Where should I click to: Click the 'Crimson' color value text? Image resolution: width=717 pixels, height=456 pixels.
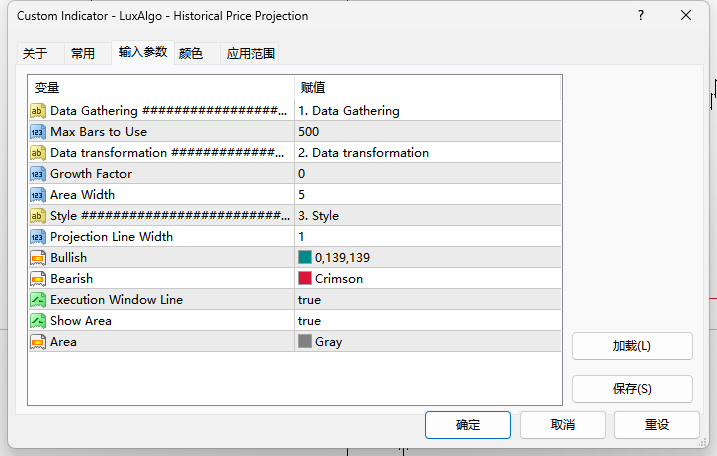pyautogui.click(x=339, y=279)
